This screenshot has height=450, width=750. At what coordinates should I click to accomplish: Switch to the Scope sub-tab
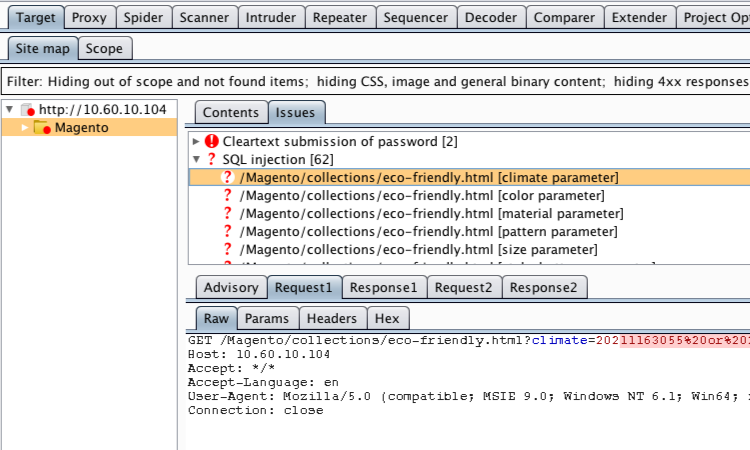[x=104, y=49]
